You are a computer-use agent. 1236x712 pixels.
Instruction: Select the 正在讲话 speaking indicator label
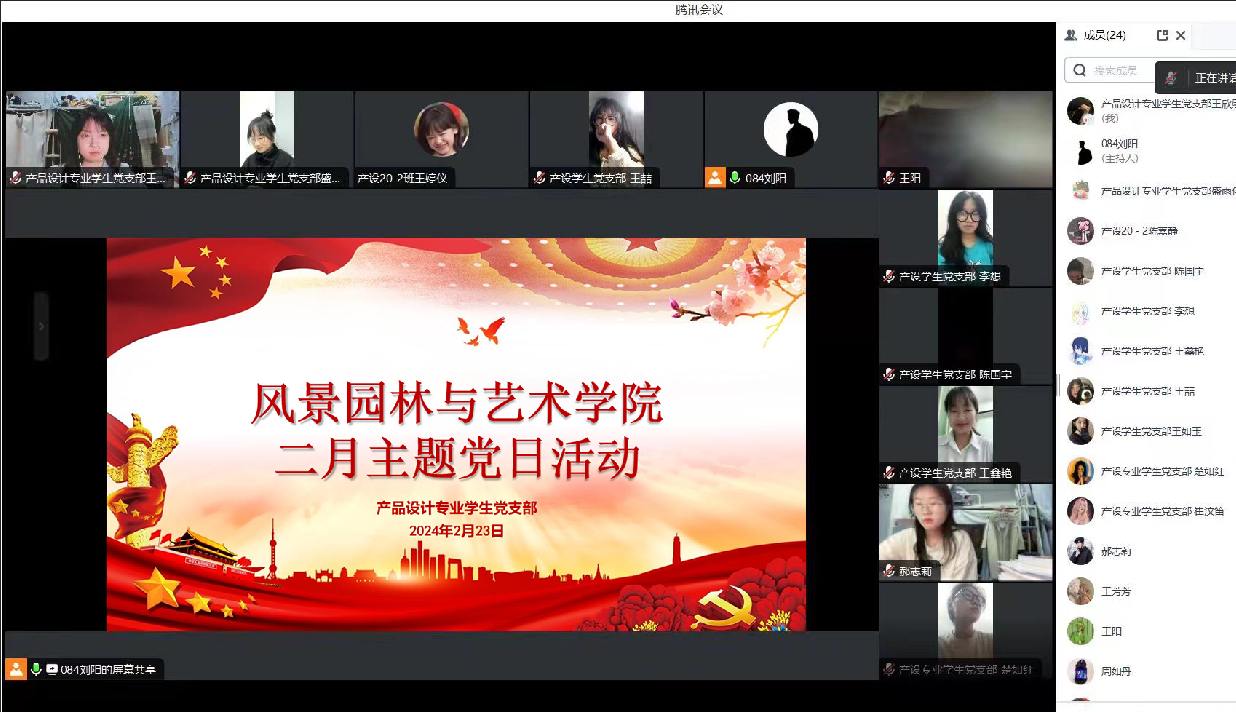[x=1214, y=78]
